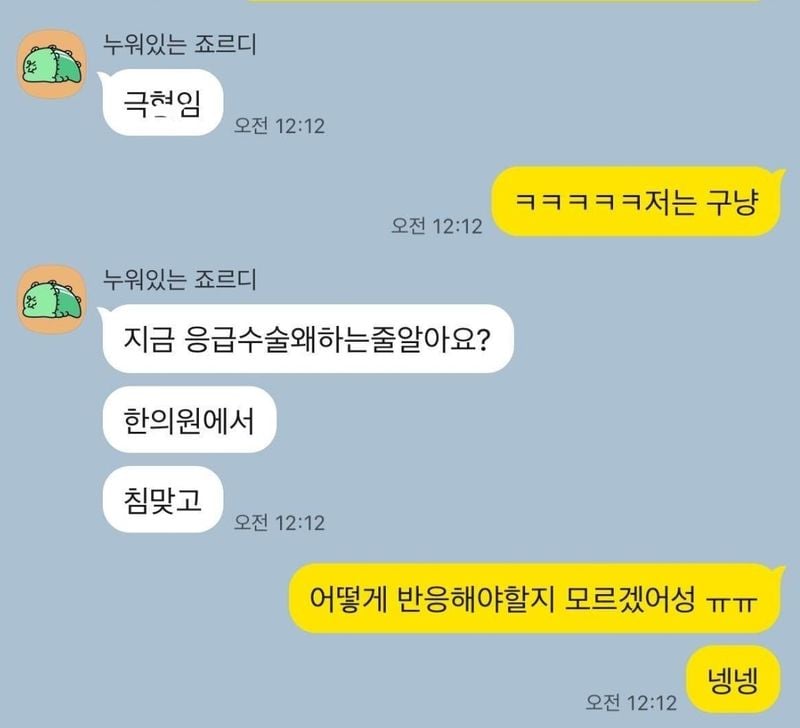Open the first 누워있는 죠르디 profile picture
Viewport: 800px width, 728px height.
tap(52, 64)
